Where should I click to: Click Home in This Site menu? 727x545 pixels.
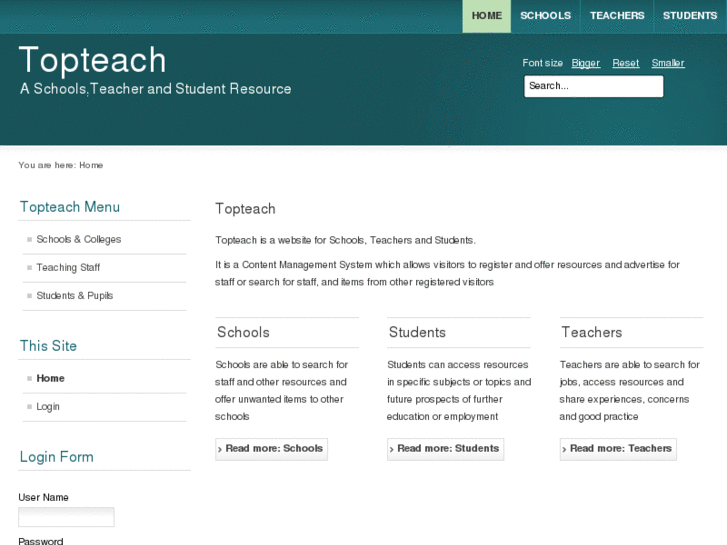click(50, 379)
